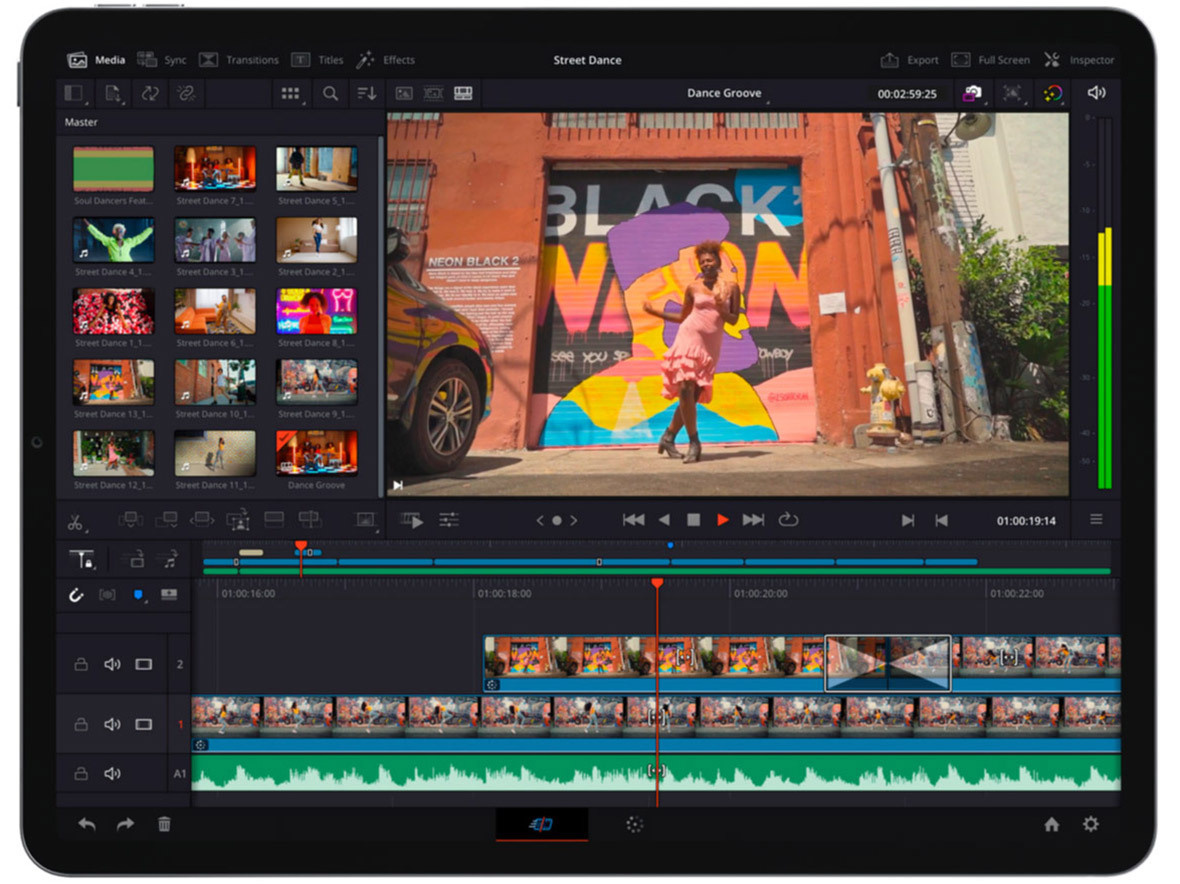Image resolution: width=1180 pixels, height=884 pixels.
Task: Select the razor cut tool above the timeline
Action: pos(77,521)
